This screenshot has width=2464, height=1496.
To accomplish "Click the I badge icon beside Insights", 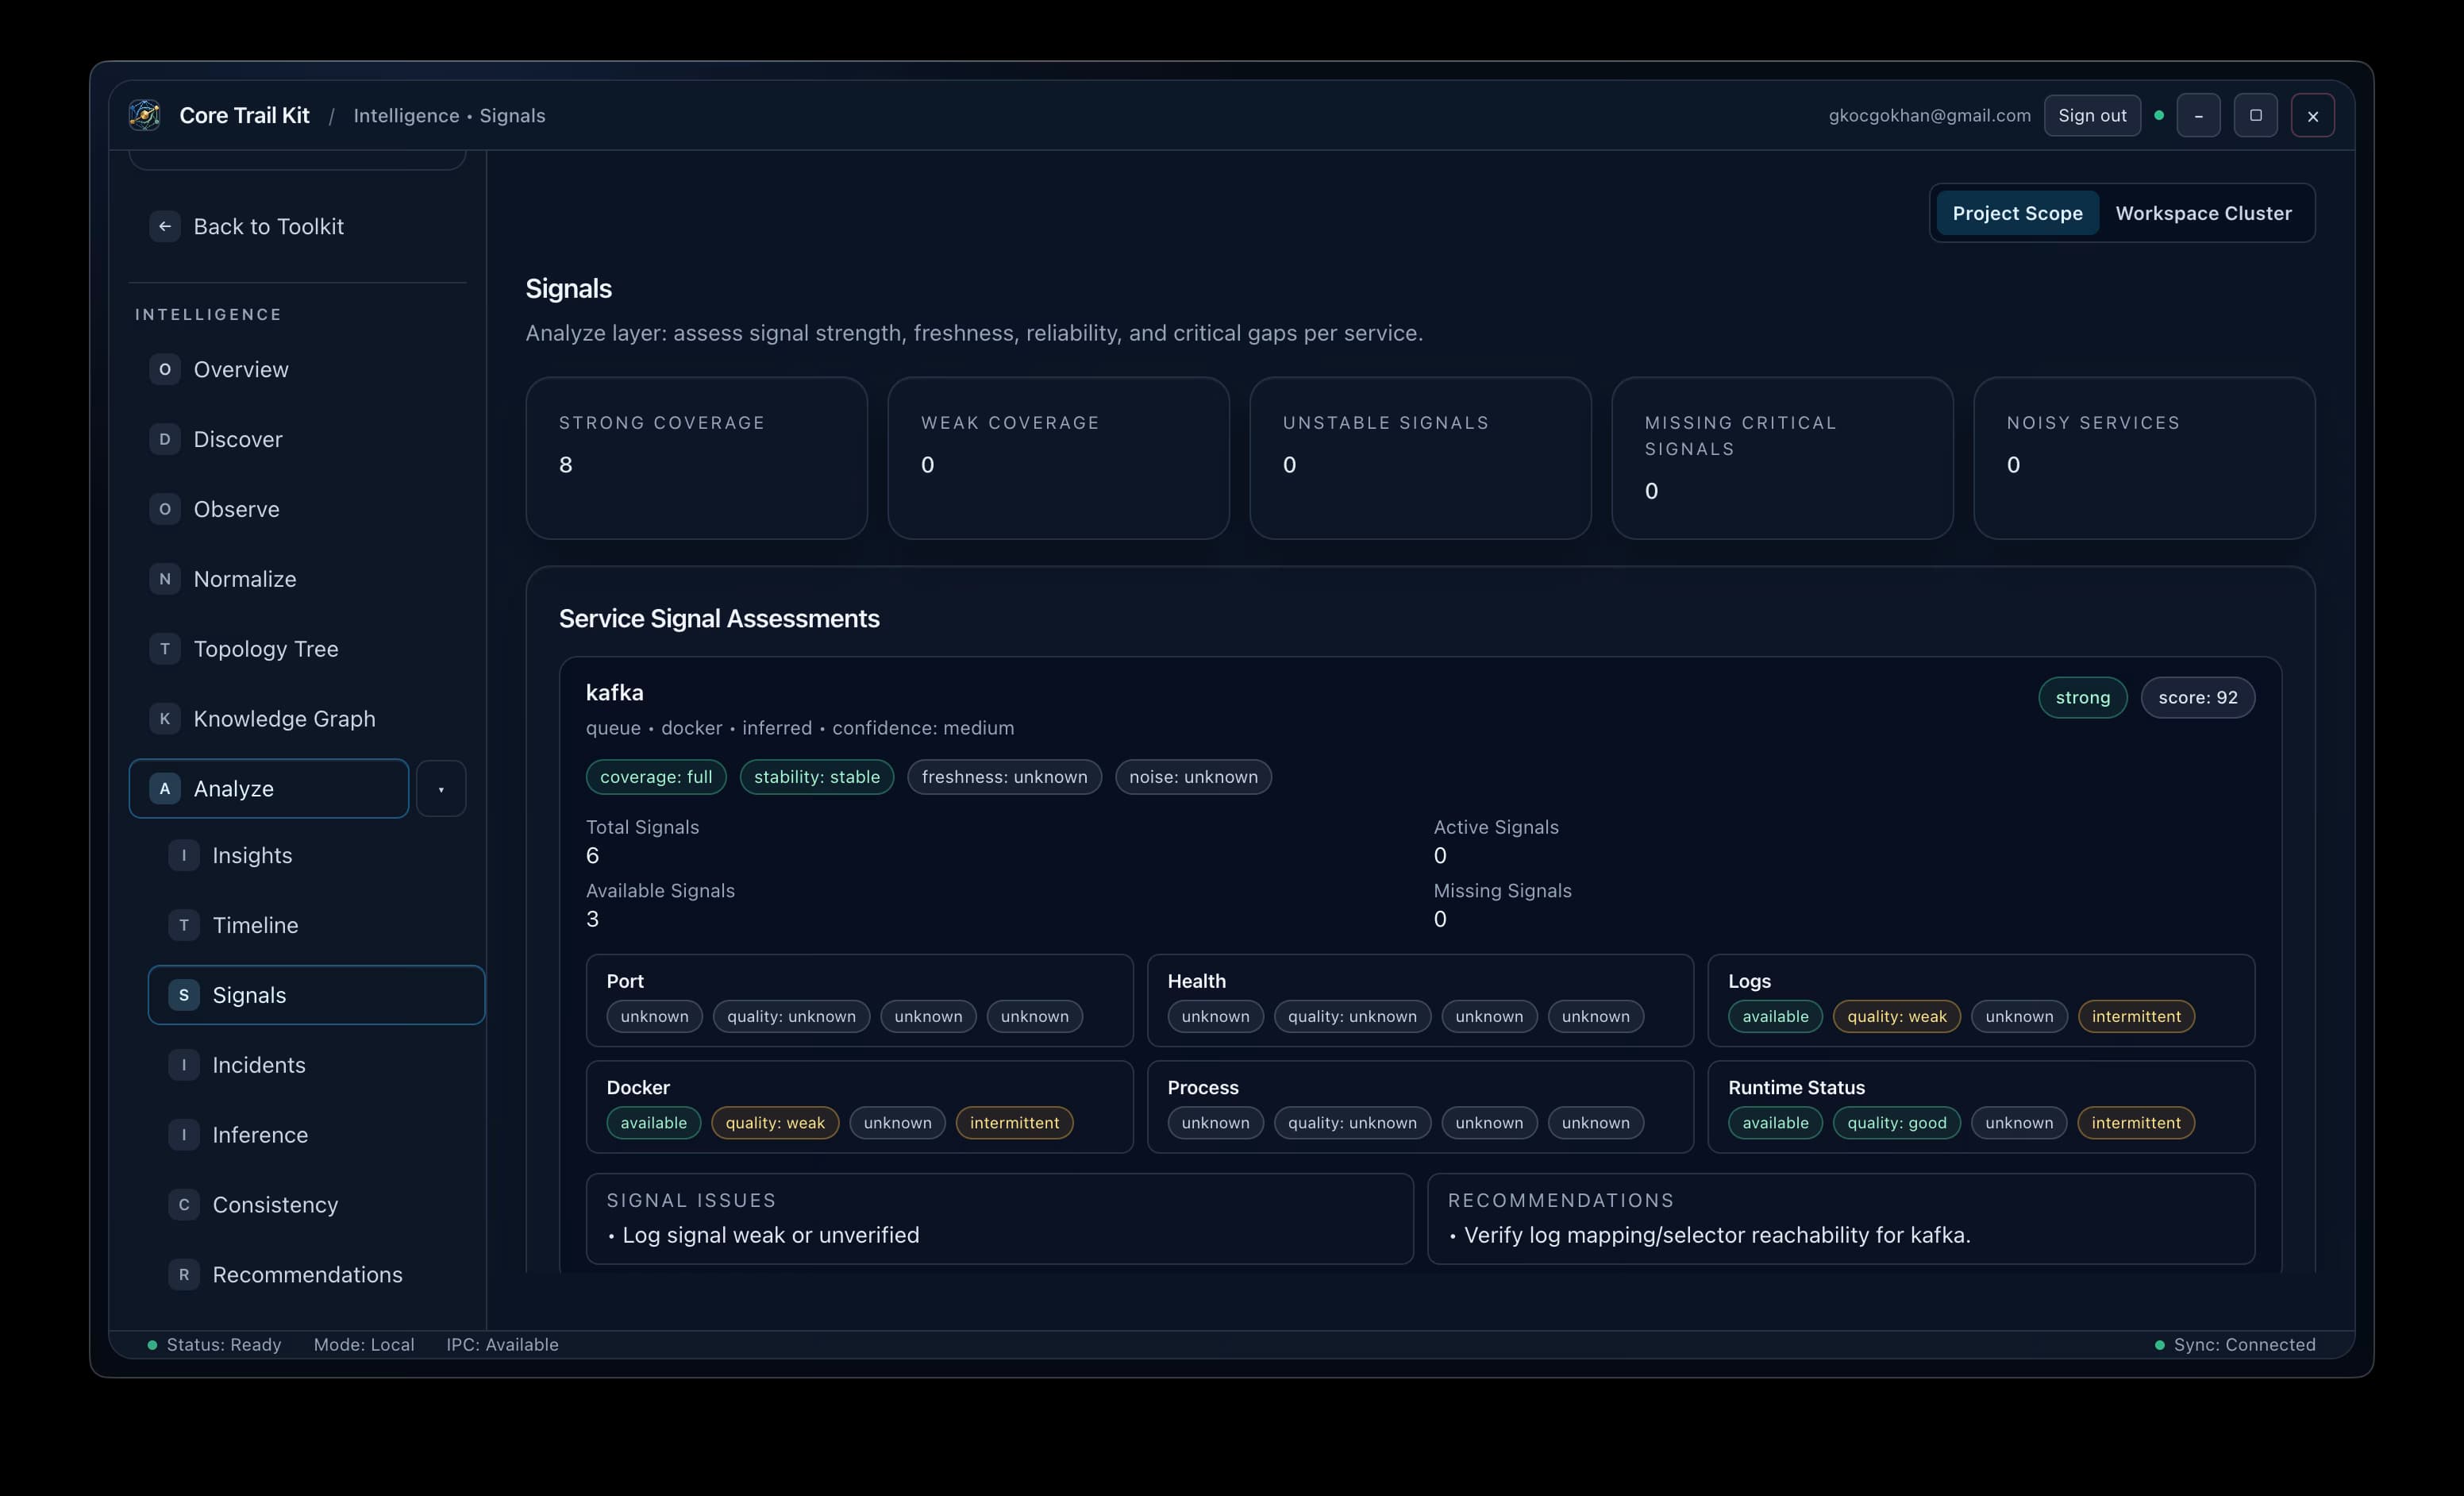I will coord(184,855).
